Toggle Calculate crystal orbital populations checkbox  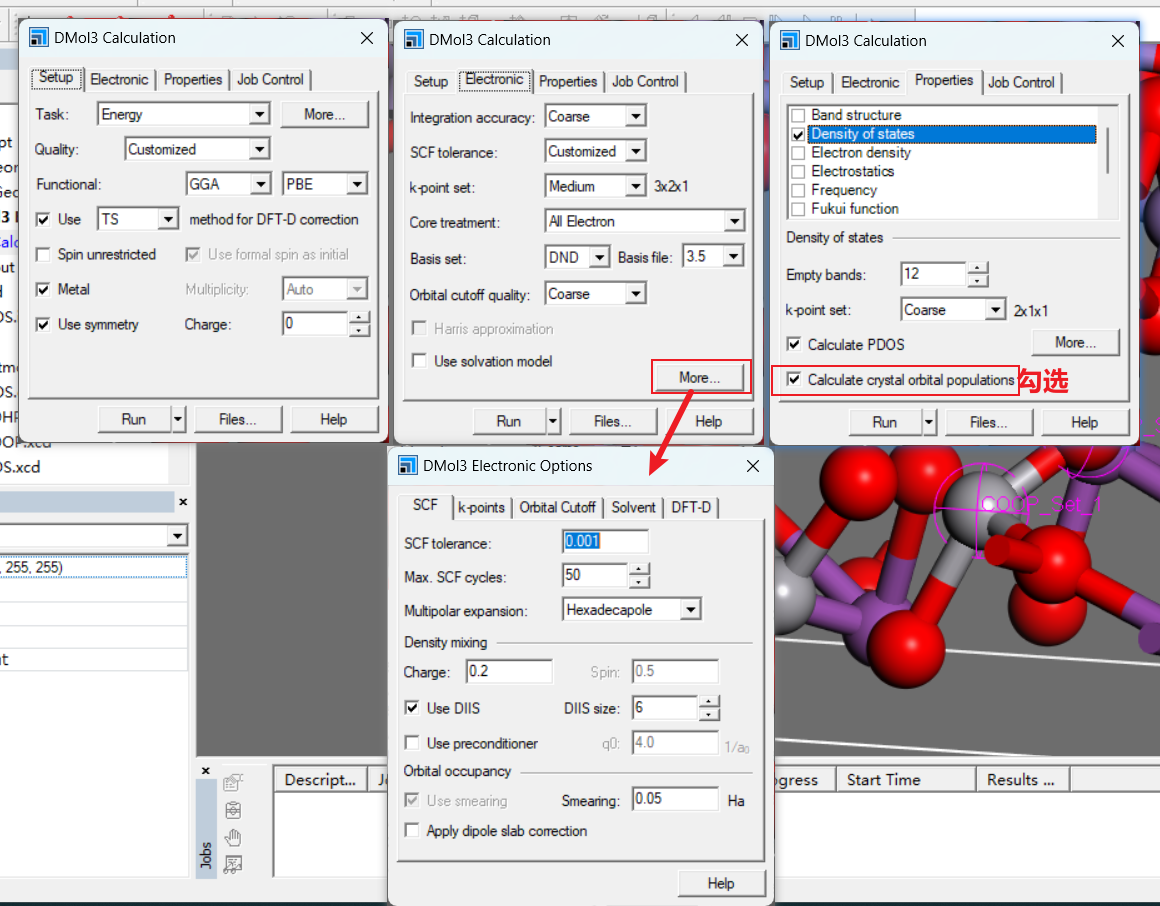pos(794,379)
